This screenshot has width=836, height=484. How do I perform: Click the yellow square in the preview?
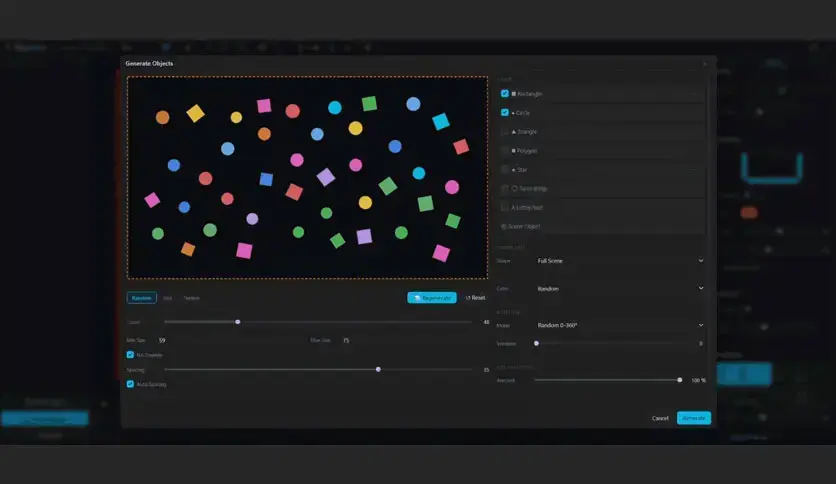(195, 113)
